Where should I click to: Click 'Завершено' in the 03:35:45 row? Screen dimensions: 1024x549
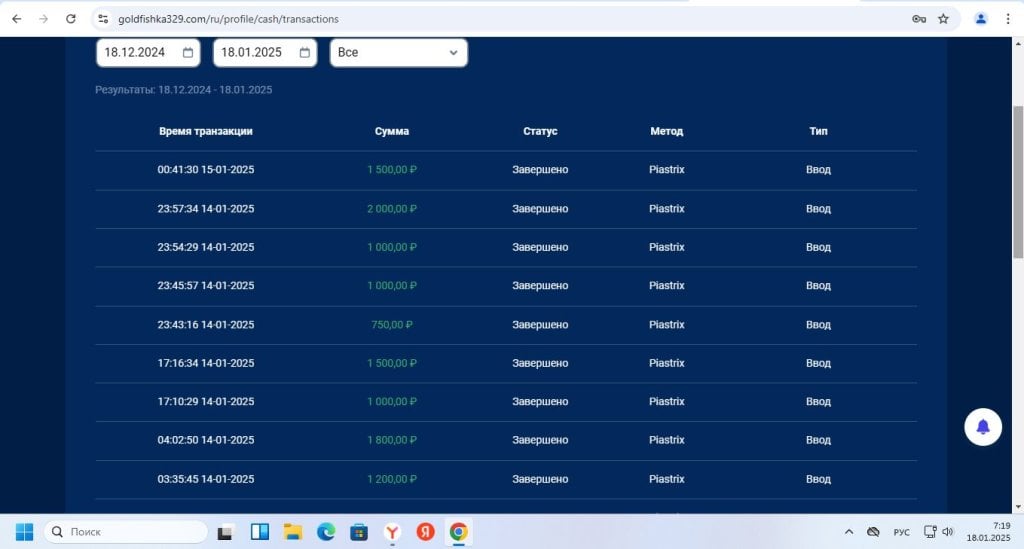540,479
